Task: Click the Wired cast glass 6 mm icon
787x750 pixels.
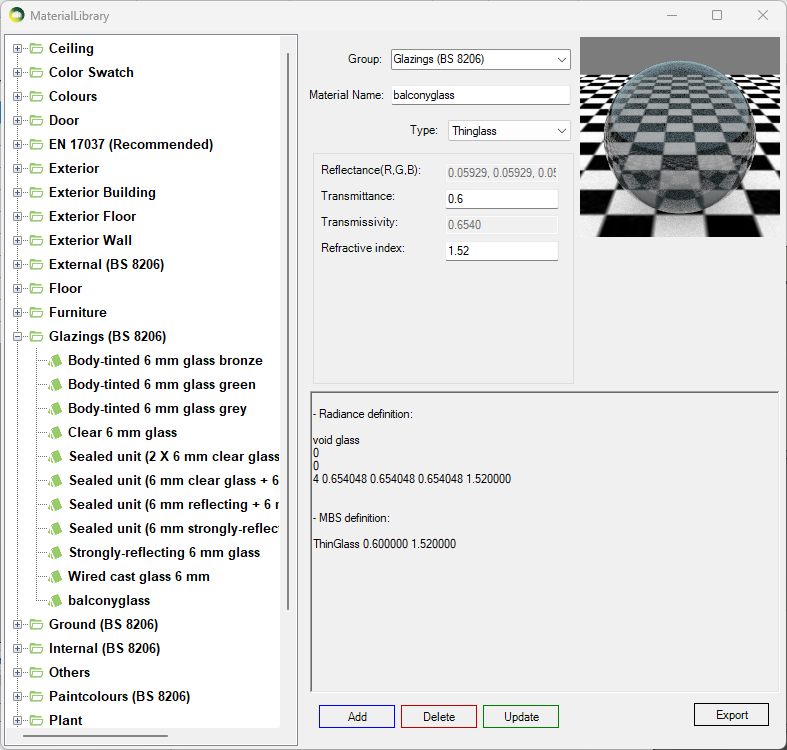Action: [56, 576]
